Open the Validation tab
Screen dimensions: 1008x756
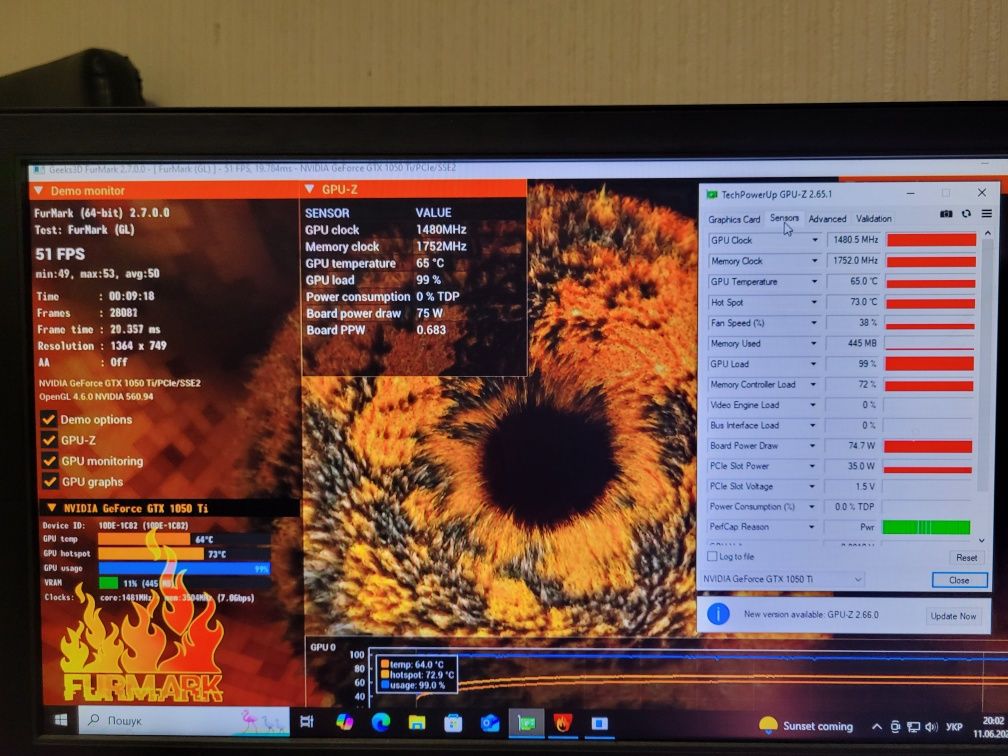[x=874, y=219]
